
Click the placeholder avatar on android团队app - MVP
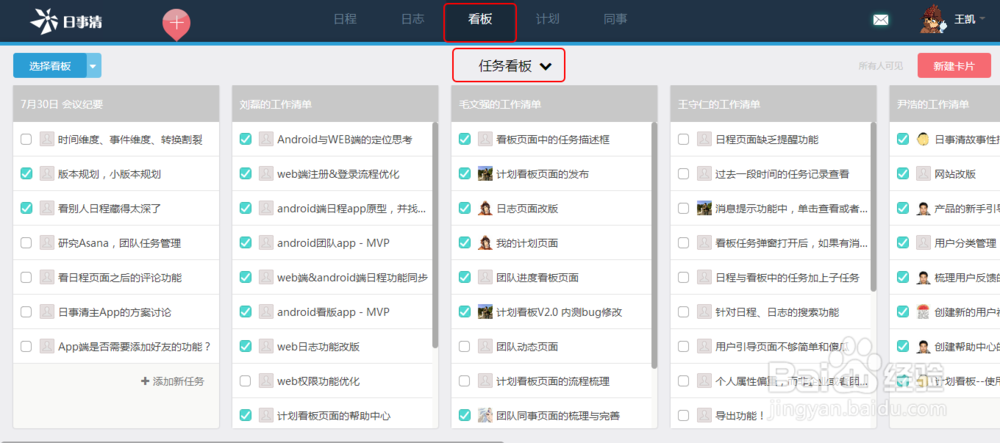tap(266, 242)
